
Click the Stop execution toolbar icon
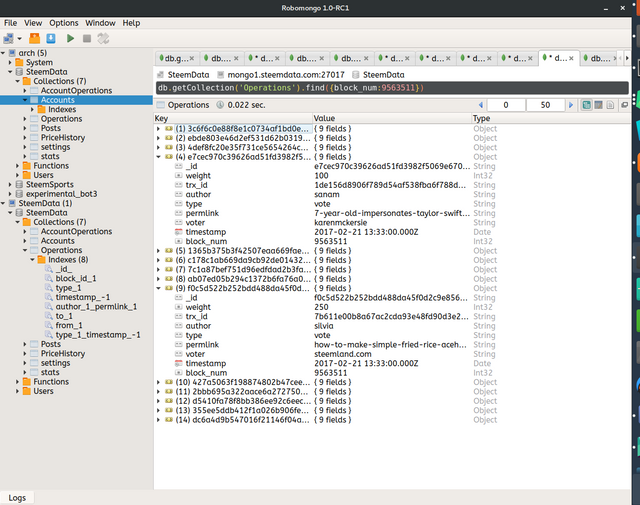tap(87, 38)
